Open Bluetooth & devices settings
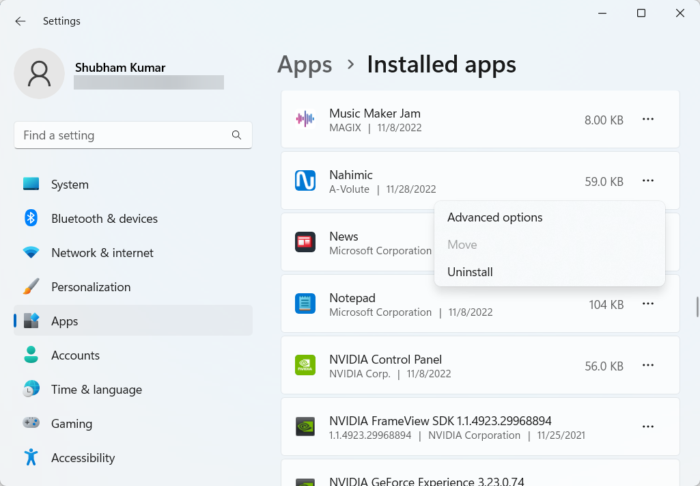The width and height of the screenshot is (700, 486). pos(104,219)
